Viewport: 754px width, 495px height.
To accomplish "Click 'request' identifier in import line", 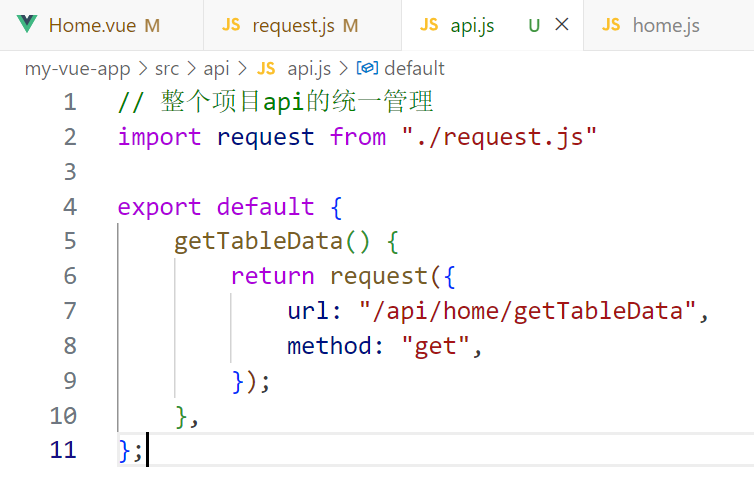I will click(265, 139).
